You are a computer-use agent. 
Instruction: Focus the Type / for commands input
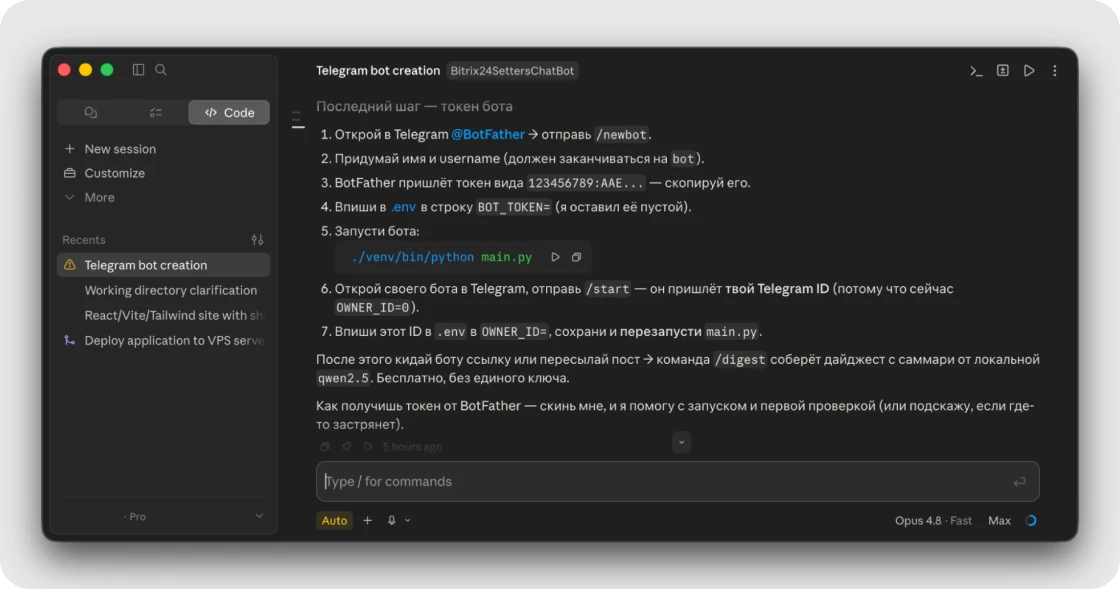[x=677, y=481]
